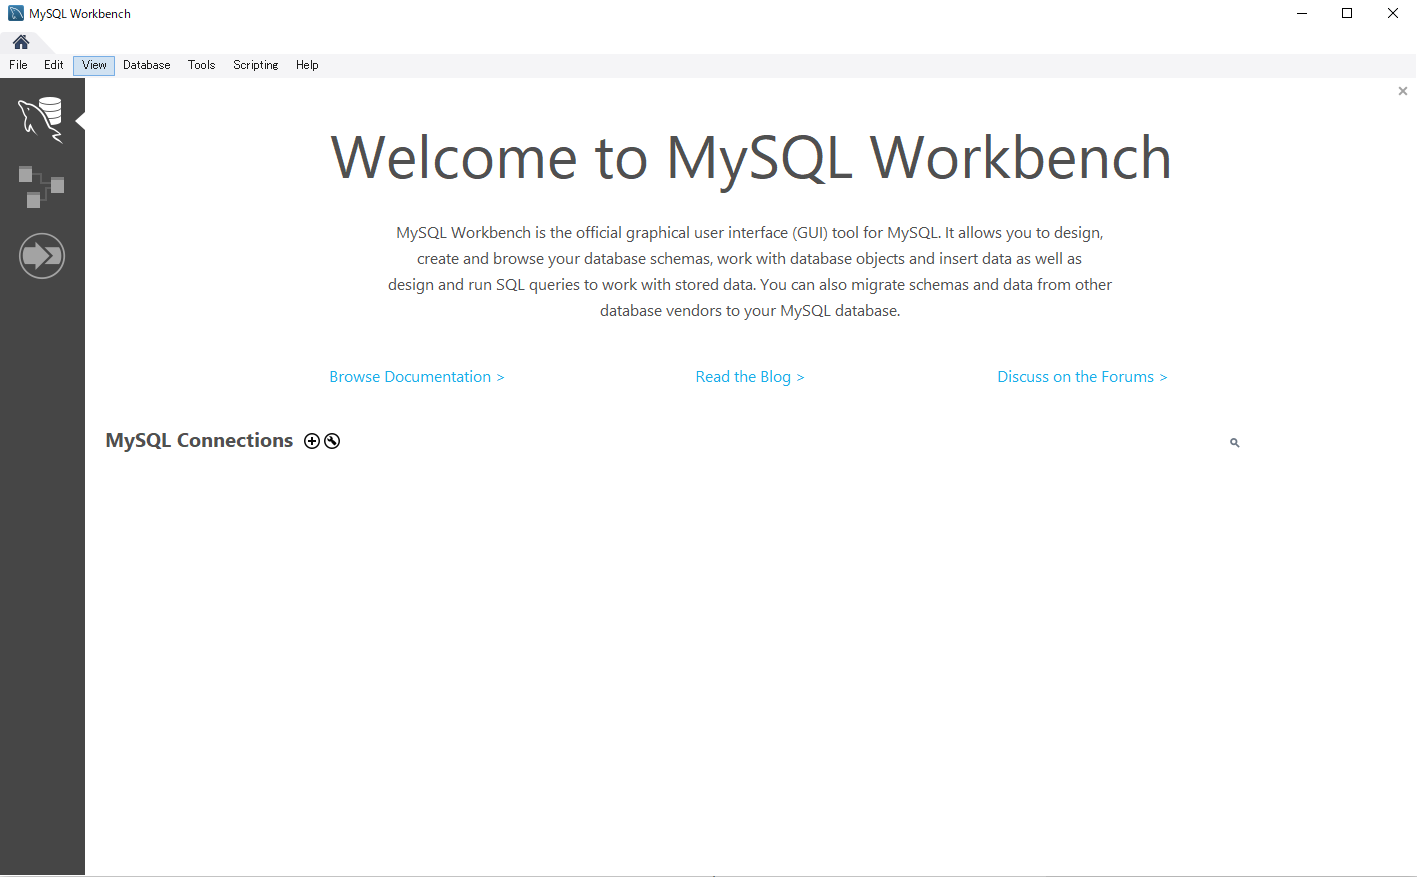Open the Database menu

click(x=146, y=64)
